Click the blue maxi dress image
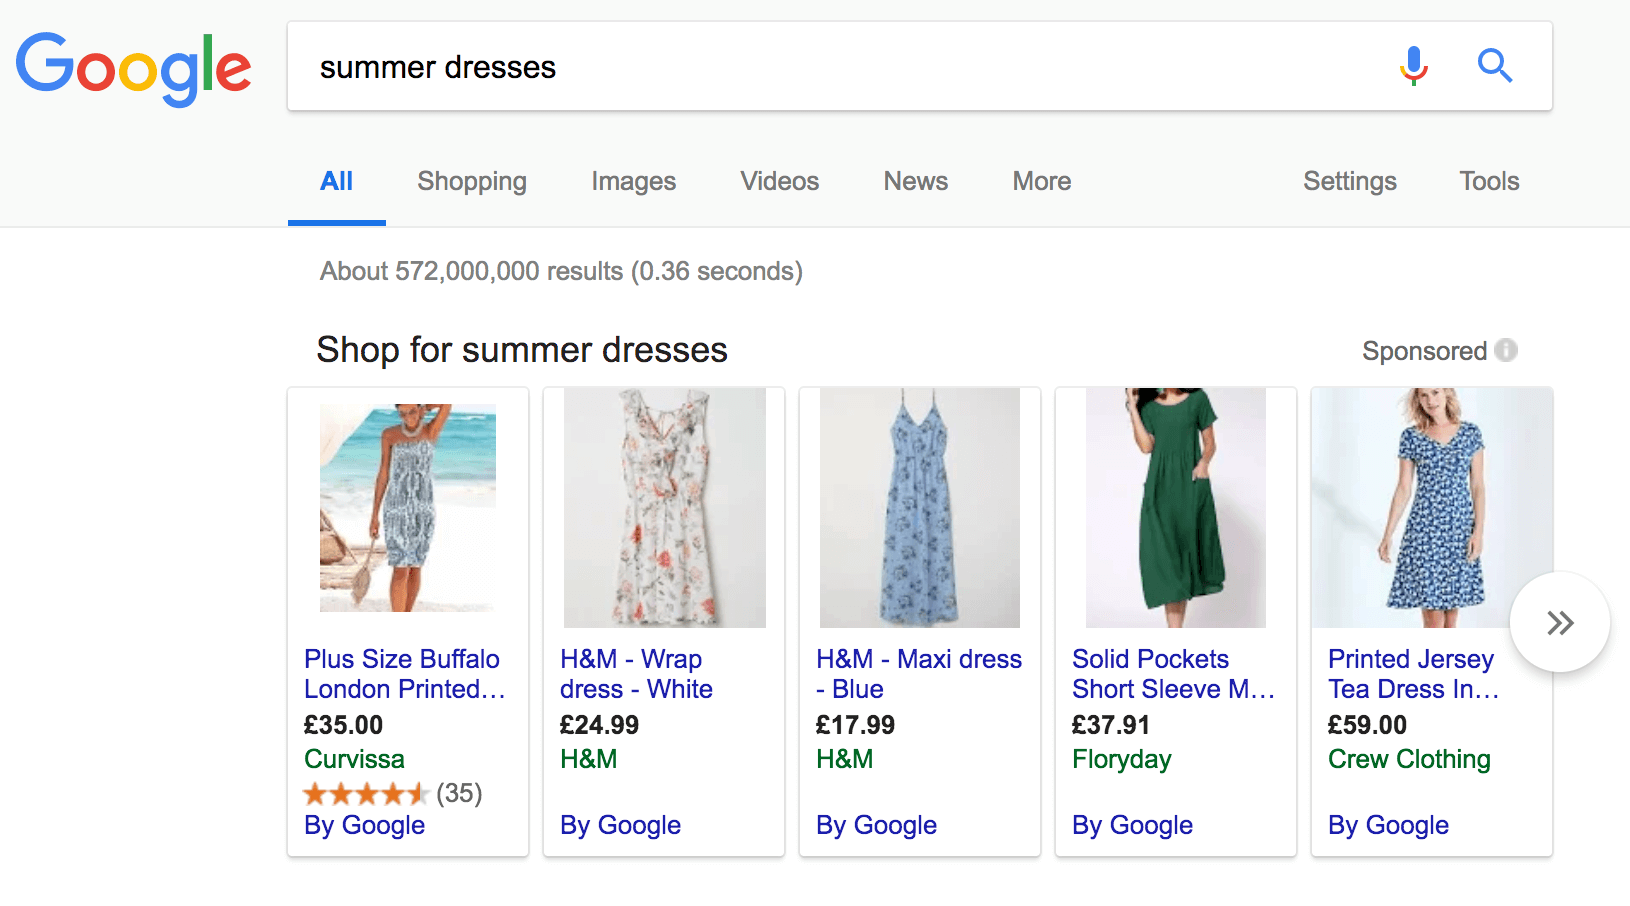Viewport: 1630px width, 906px height. pos(920,508)
